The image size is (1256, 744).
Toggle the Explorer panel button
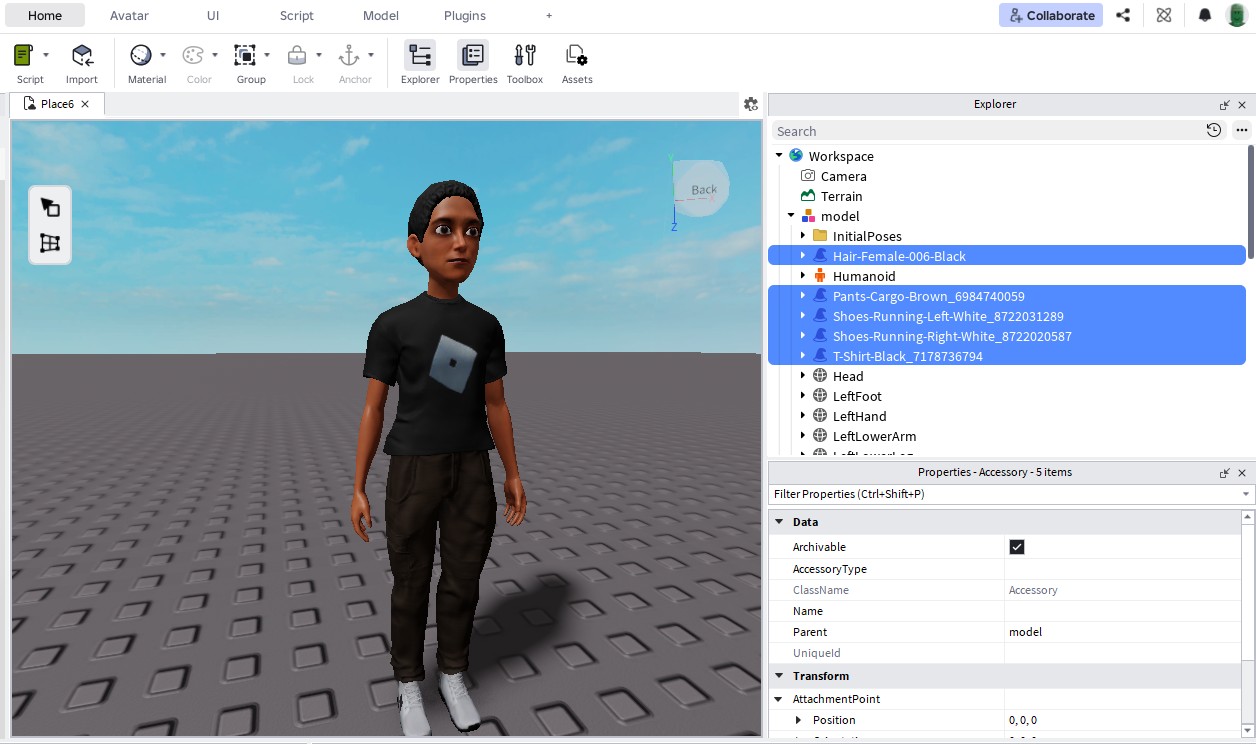pos(420,56)
